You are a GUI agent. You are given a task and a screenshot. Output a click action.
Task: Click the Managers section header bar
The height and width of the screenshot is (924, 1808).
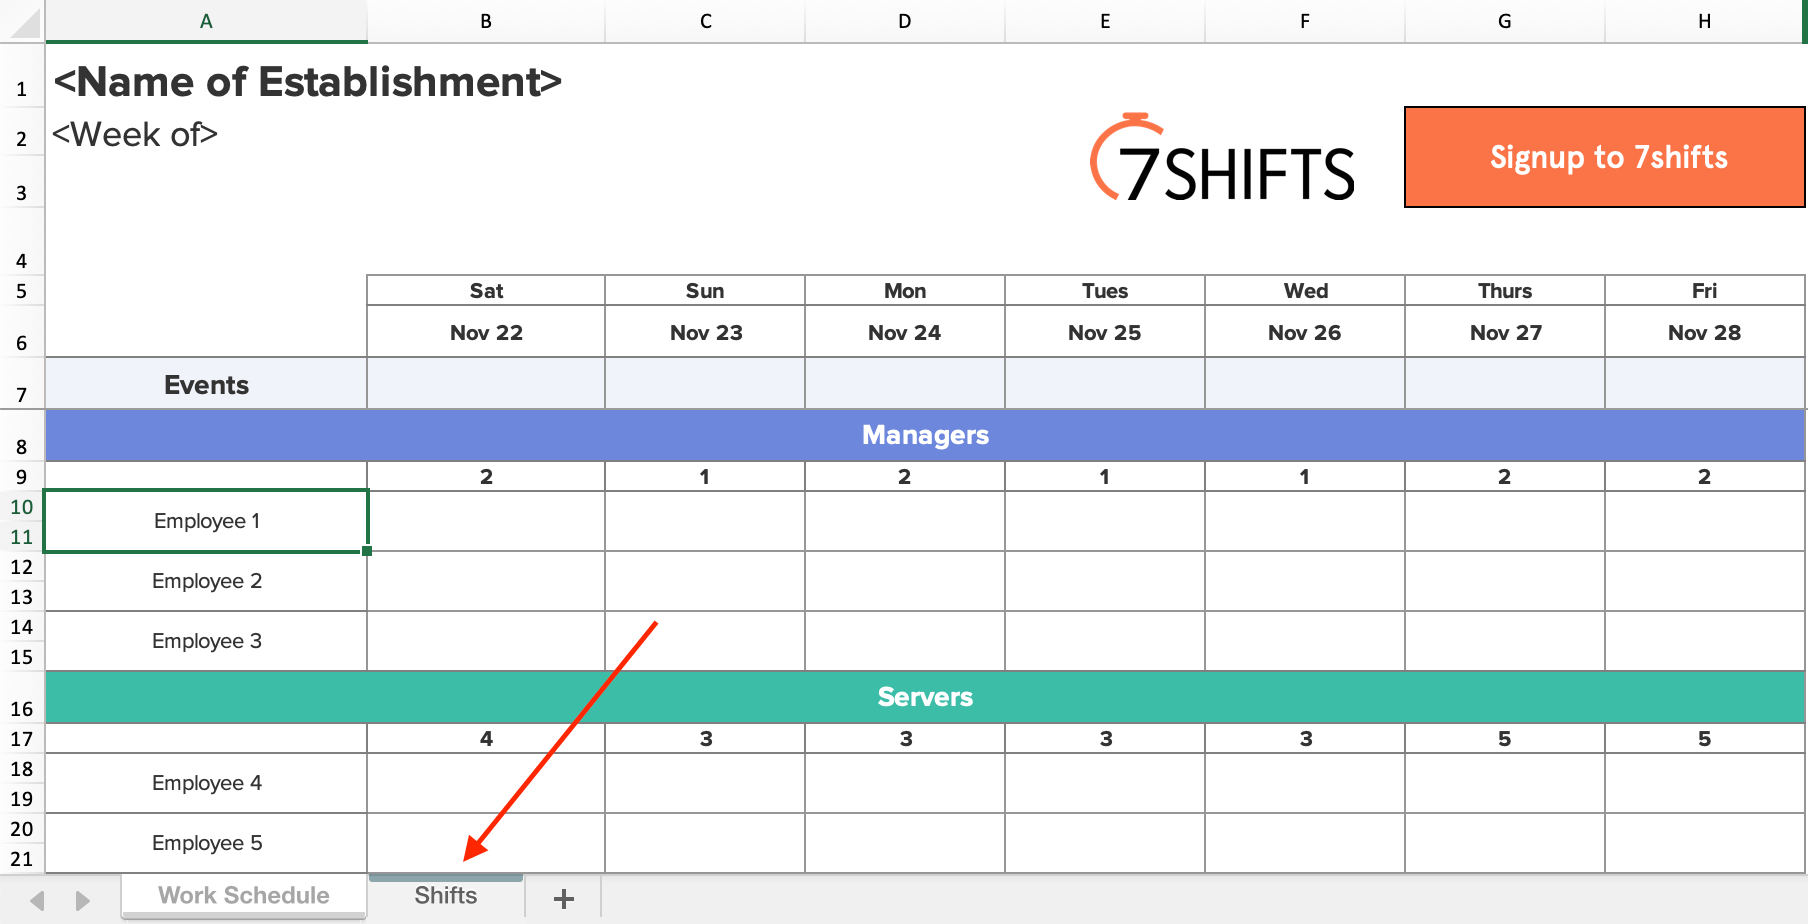click(x=925, y=435)
